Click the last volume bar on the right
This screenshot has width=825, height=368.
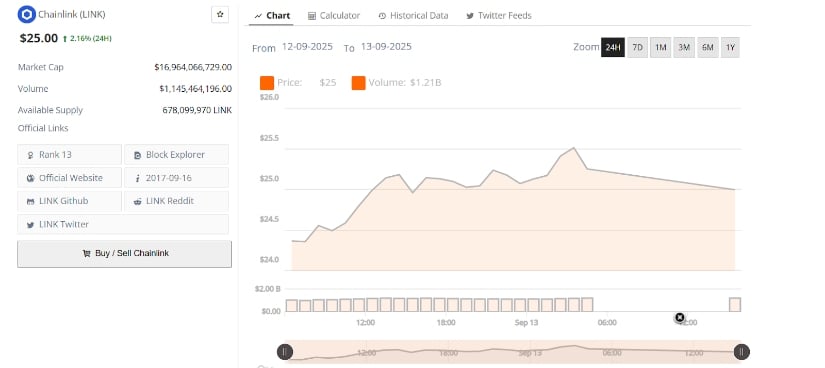[735, 305]
